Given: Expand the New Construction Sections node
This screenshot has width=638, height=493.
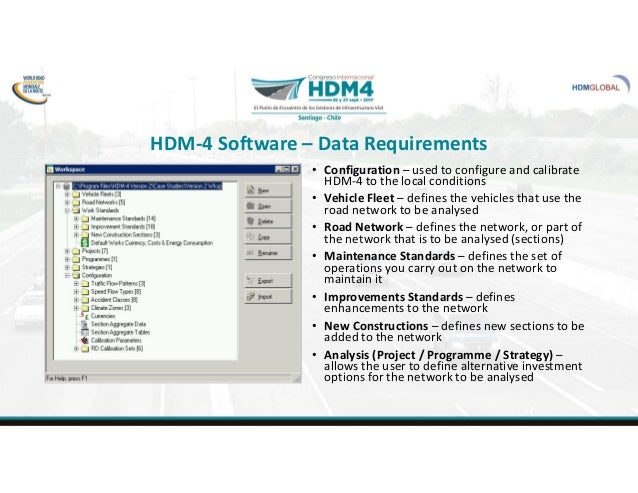Looking at the screenshot, I should (76, 235).
